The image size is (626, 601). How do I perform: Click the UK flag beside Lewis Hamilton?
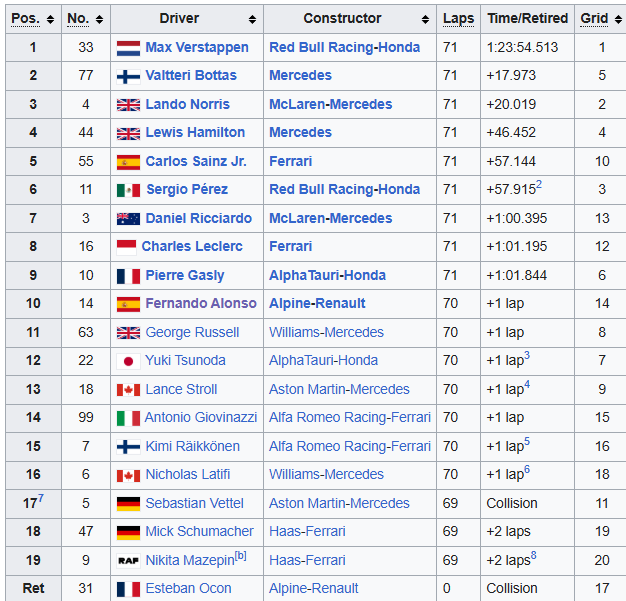(128, 133)
